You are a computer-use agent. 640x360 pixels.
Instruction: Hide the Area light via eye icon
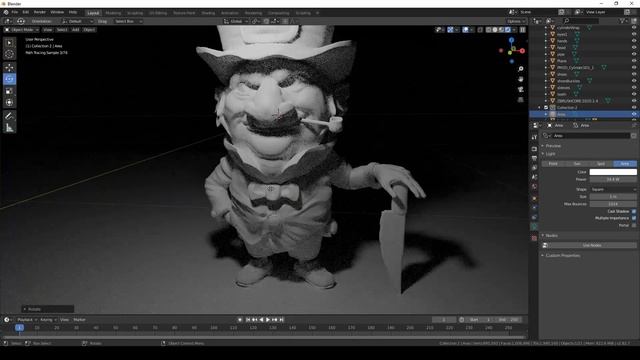634,114
